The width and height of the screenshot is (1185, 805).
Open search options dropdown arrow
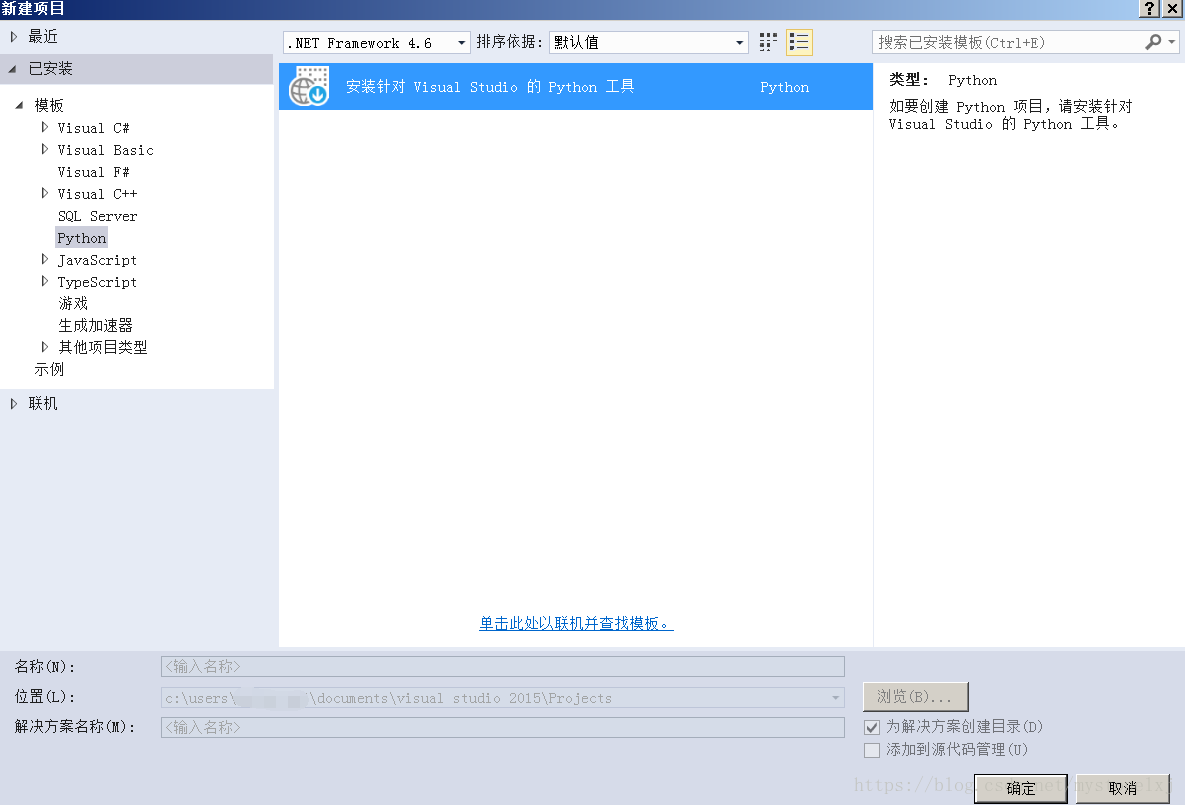1171,42
